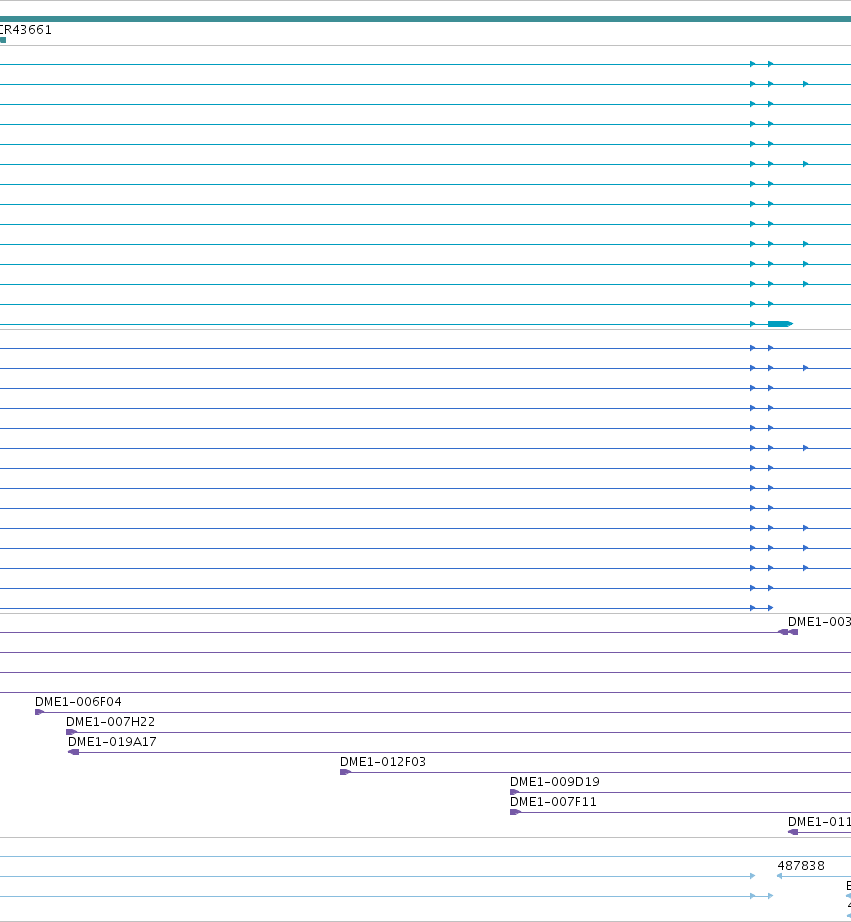Viewport: 851px width, 922px height.
Task: Click the partially visible DME1-003 label
Action: click(x=819, y=622)
